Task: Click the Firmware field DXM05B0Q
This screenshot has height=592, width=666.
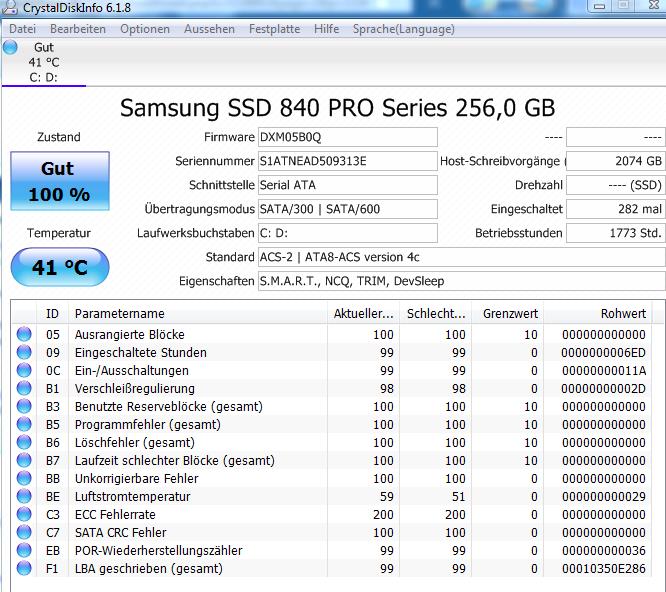Action: tap(347, 137)
